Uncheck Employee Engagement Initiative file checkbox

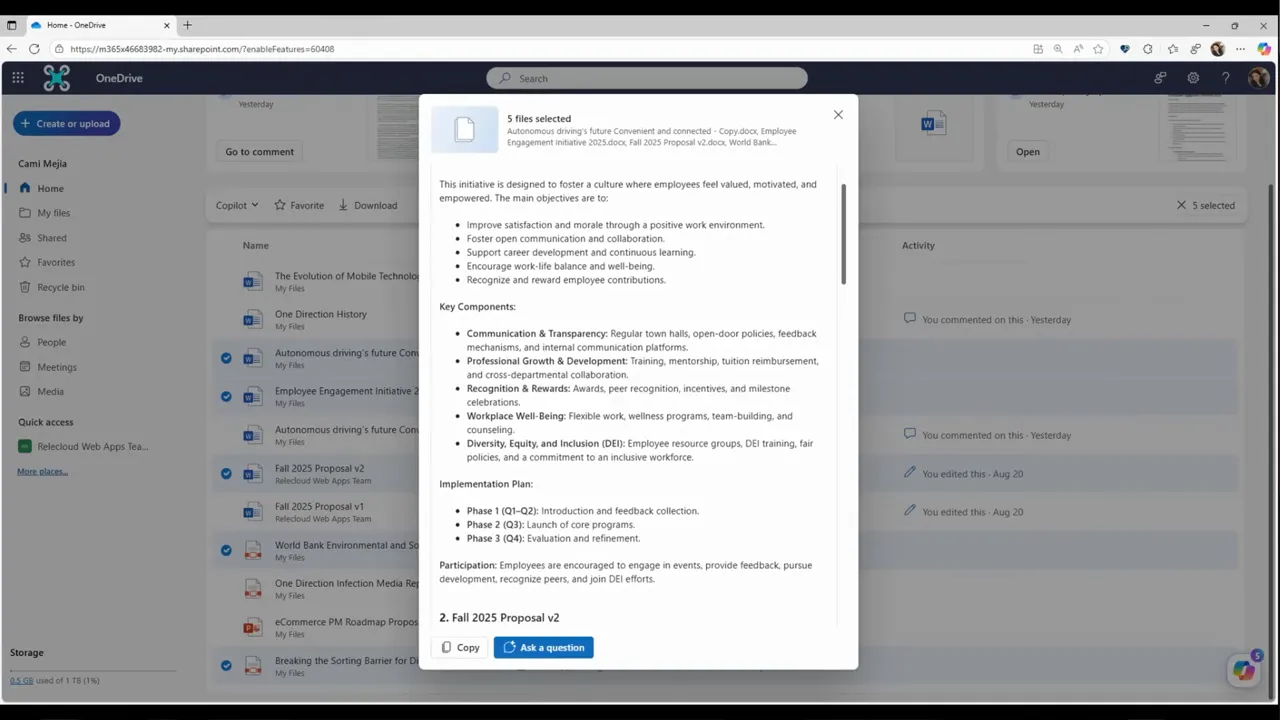[226, 396]
